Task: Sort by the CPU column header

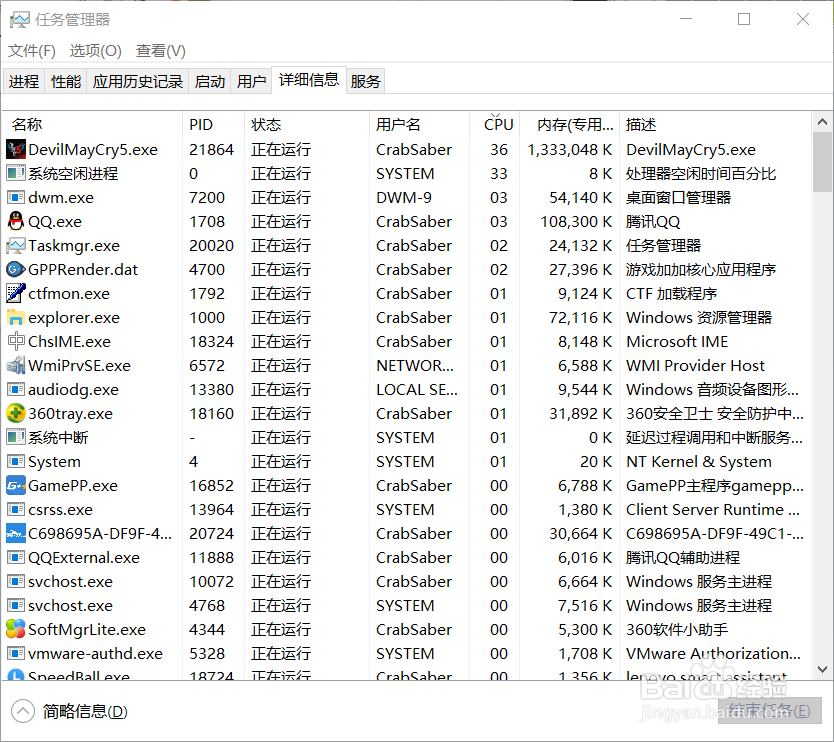Action: [495, 124]
